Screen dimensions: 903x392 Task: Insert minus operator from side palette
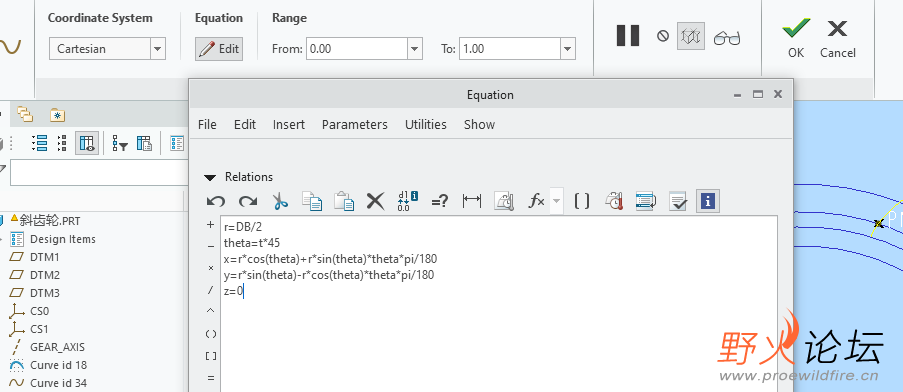pyautogui.click(x=210, y=246)
